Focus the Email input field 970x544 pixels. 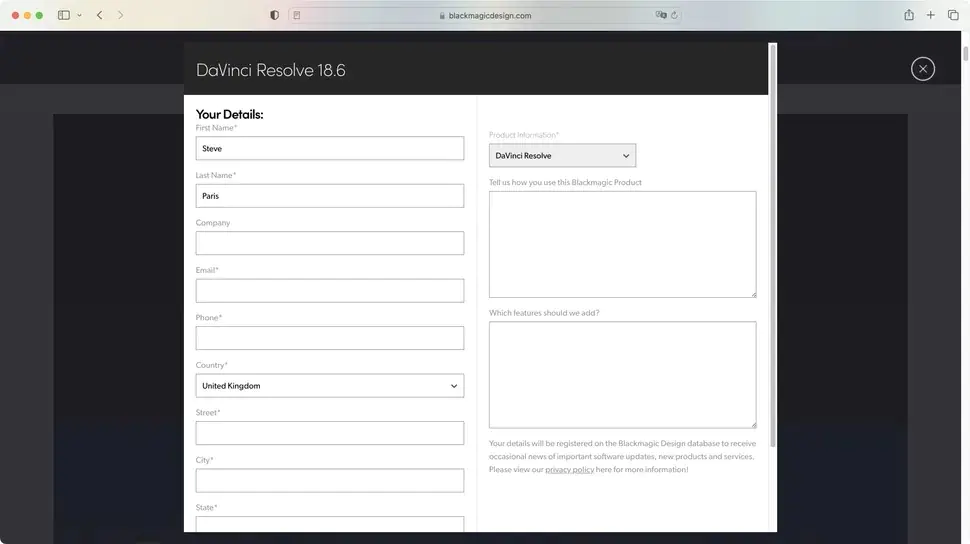(x=330, y=291)
